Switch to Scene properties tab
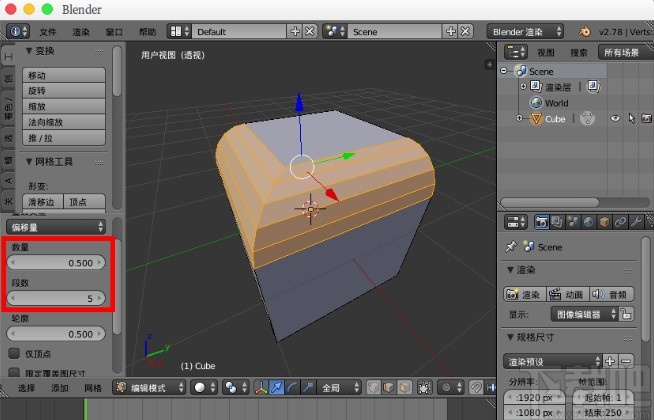Viewport: 654px width, 420px height. [x=573, y=222]
